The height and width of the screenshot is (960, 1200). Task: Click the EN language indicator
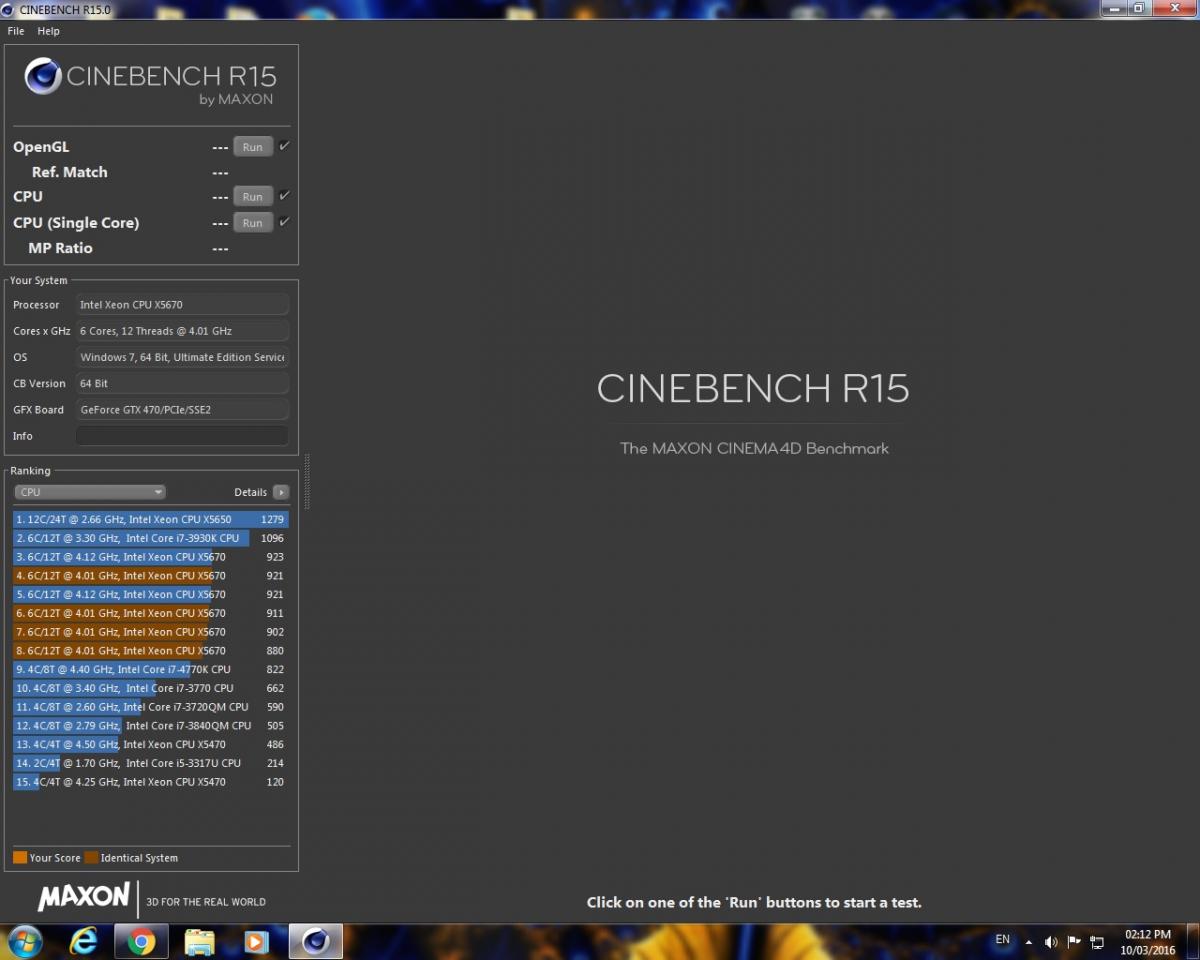click(x=1003, y=940)
